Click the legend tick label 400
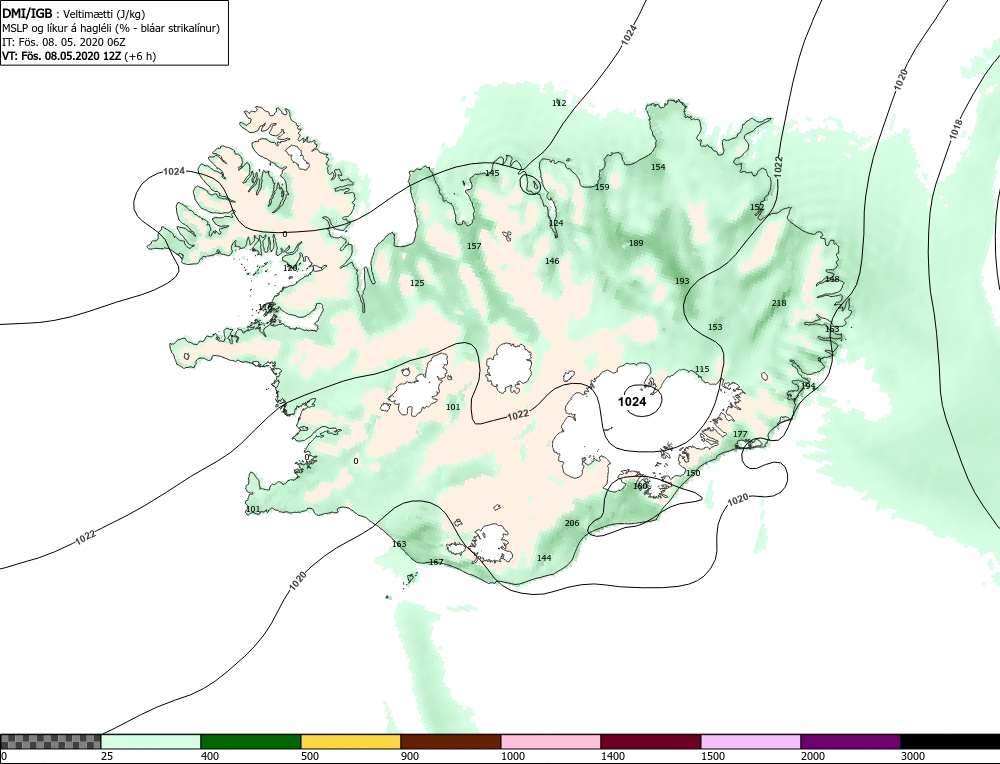 point(210,756)
